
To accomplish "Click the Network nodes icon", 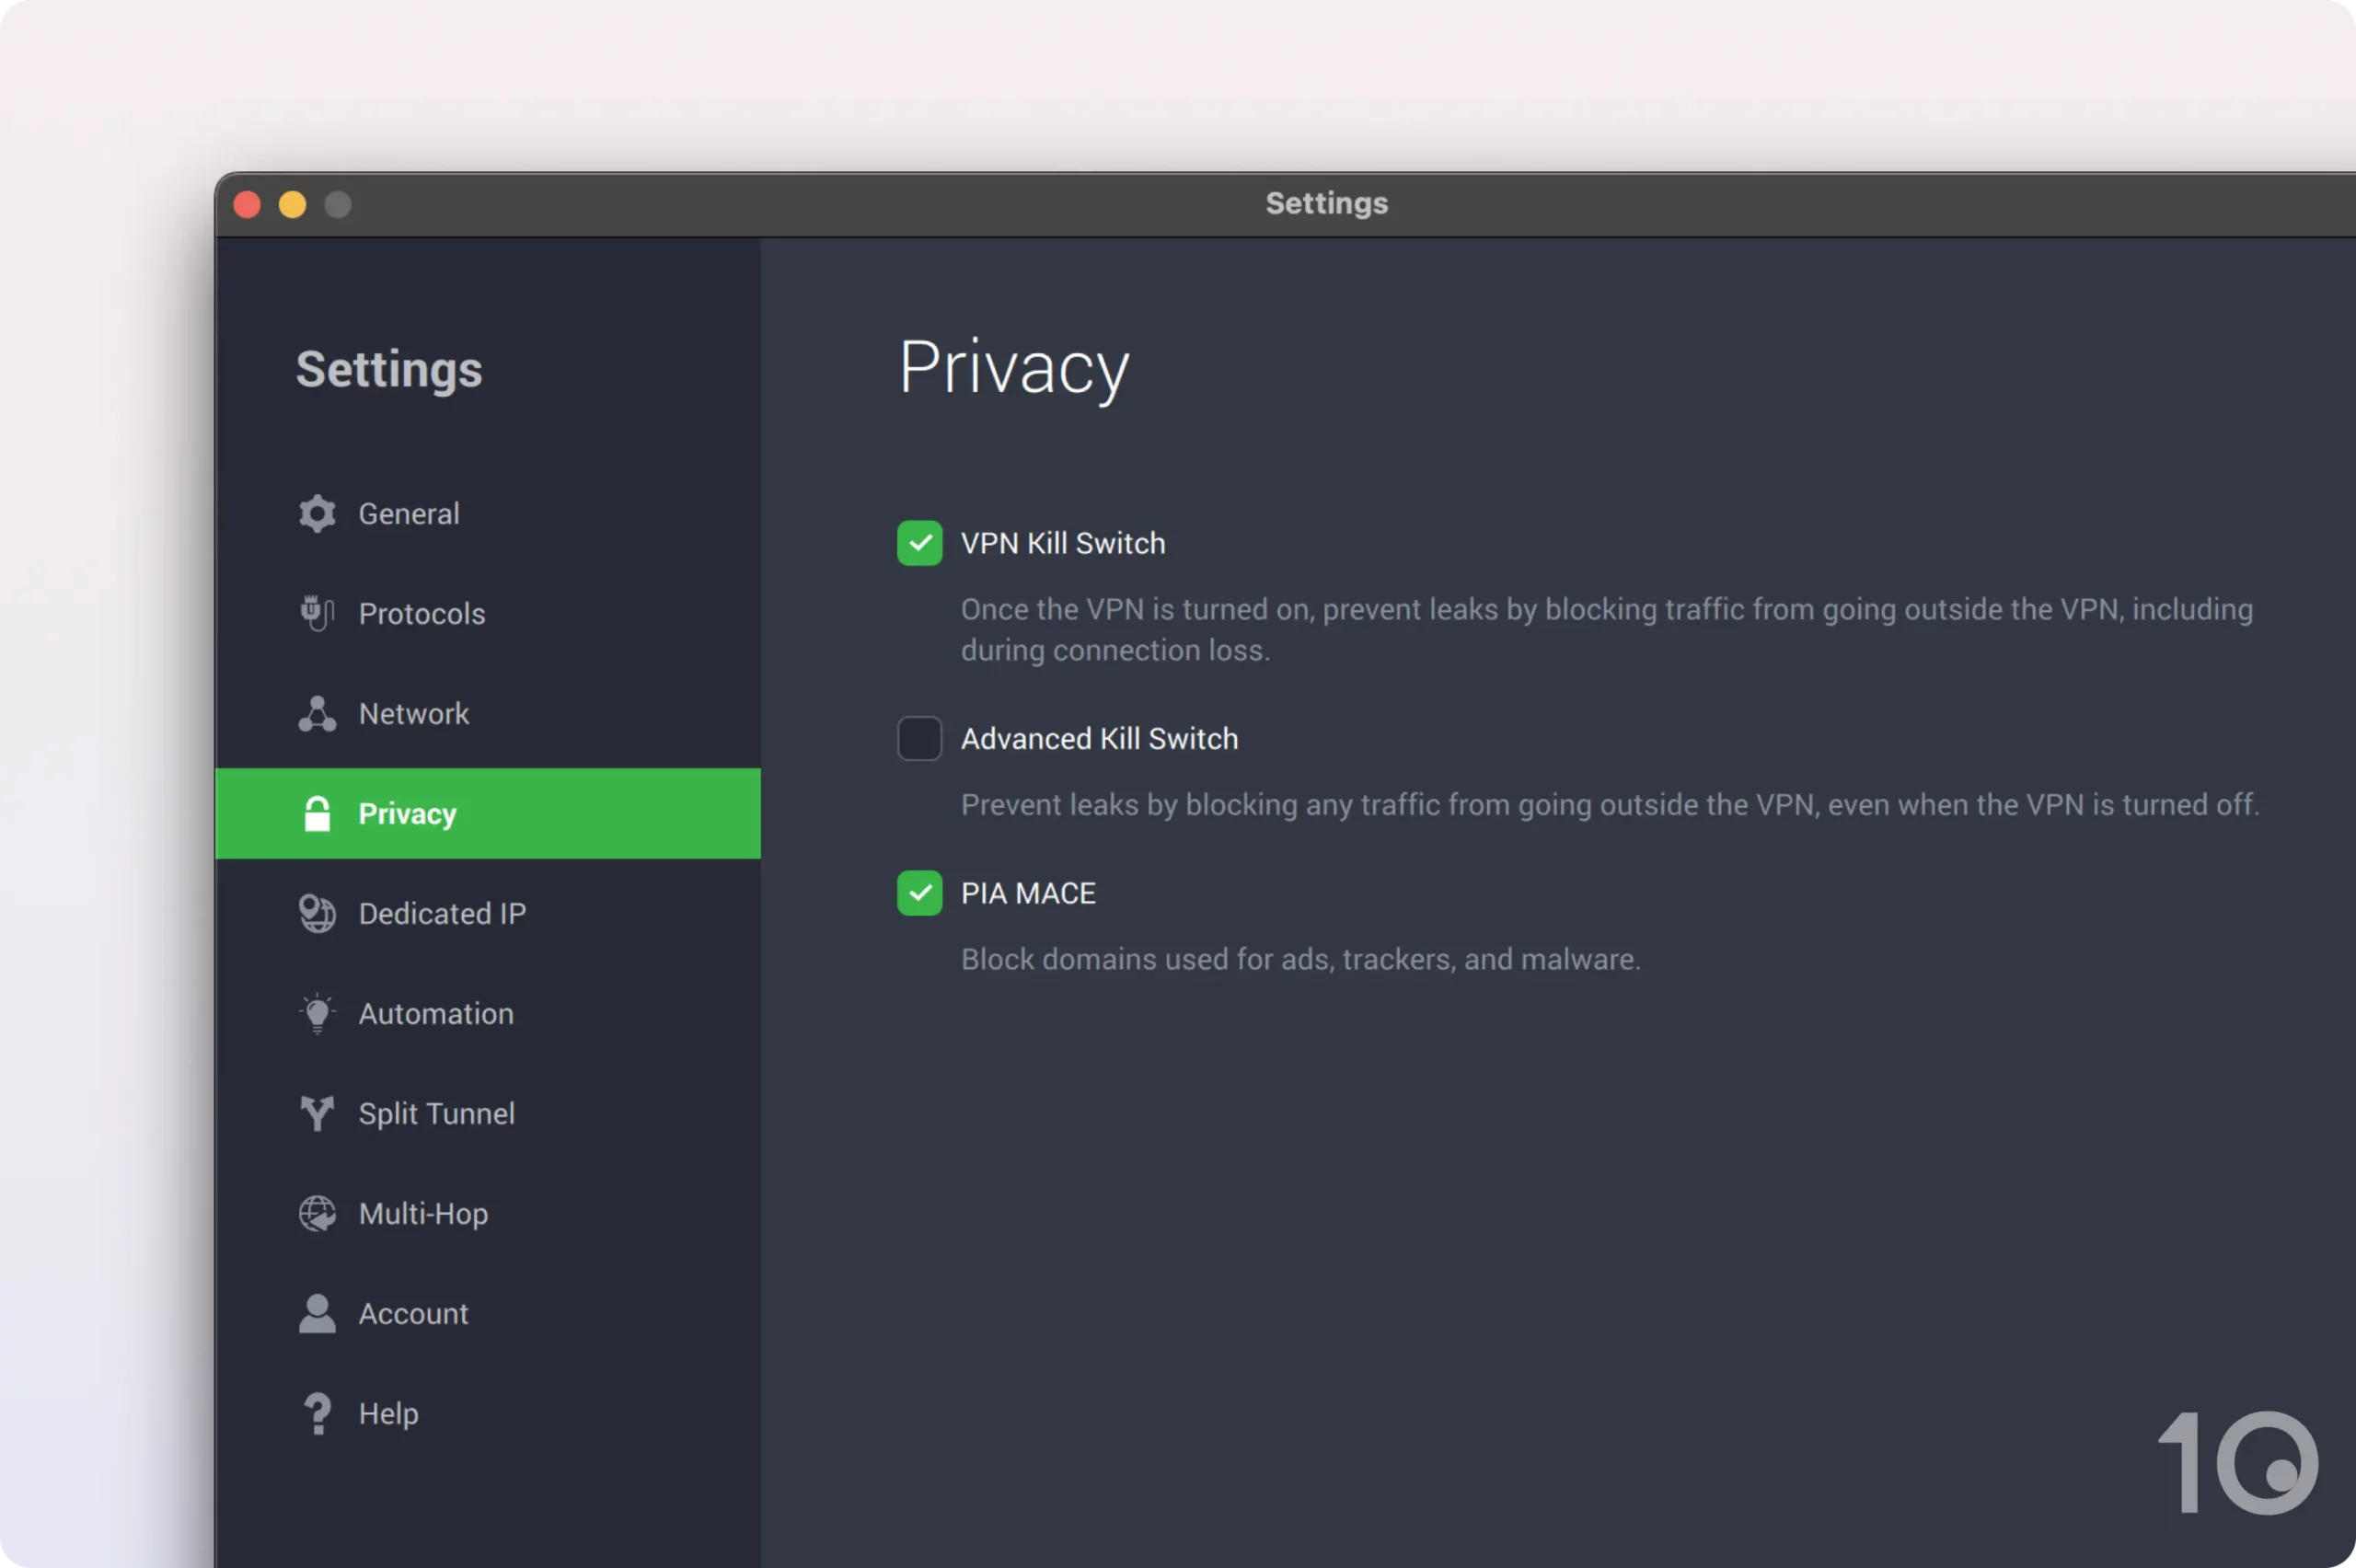I will 317,713.
